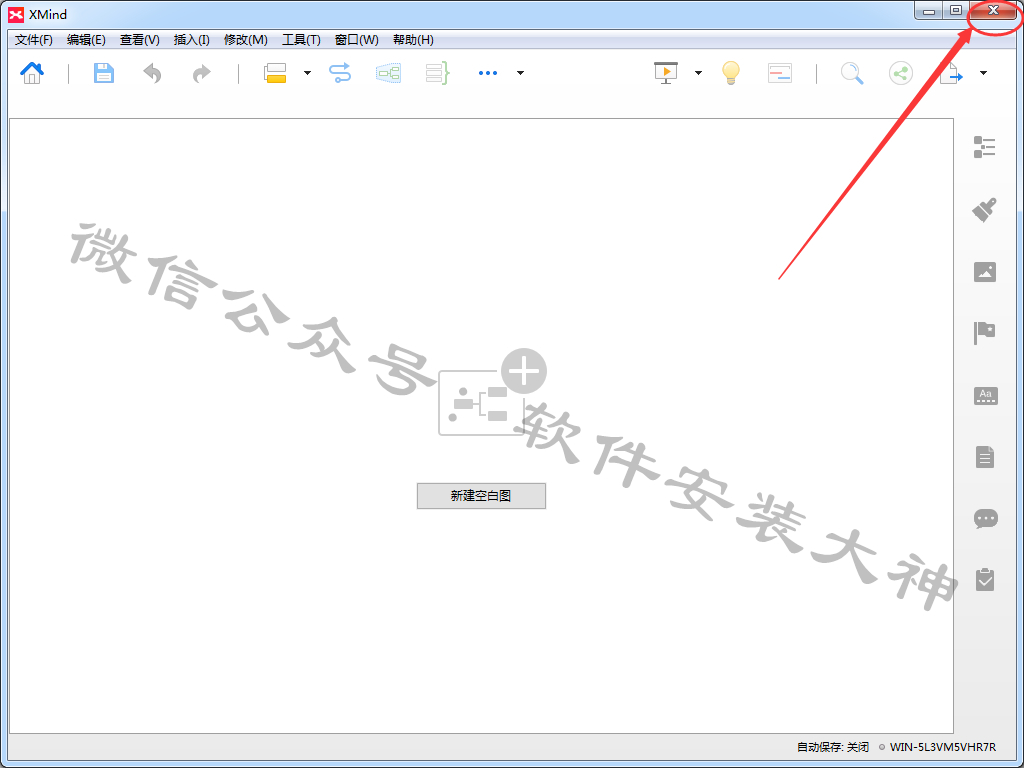Start presentation mode icon
This screenshot has height=768, width=1024.
[666, 72]
